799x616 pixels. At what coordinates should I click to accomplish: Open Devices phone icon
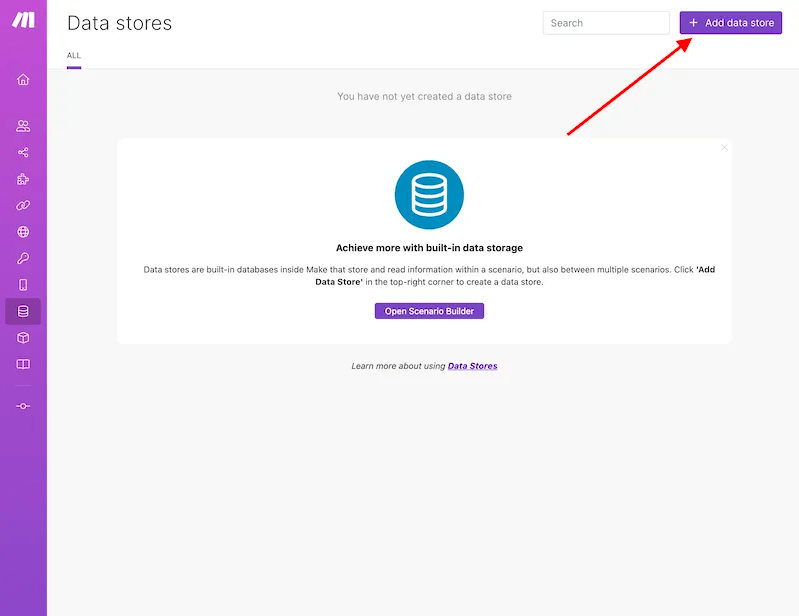23,285
